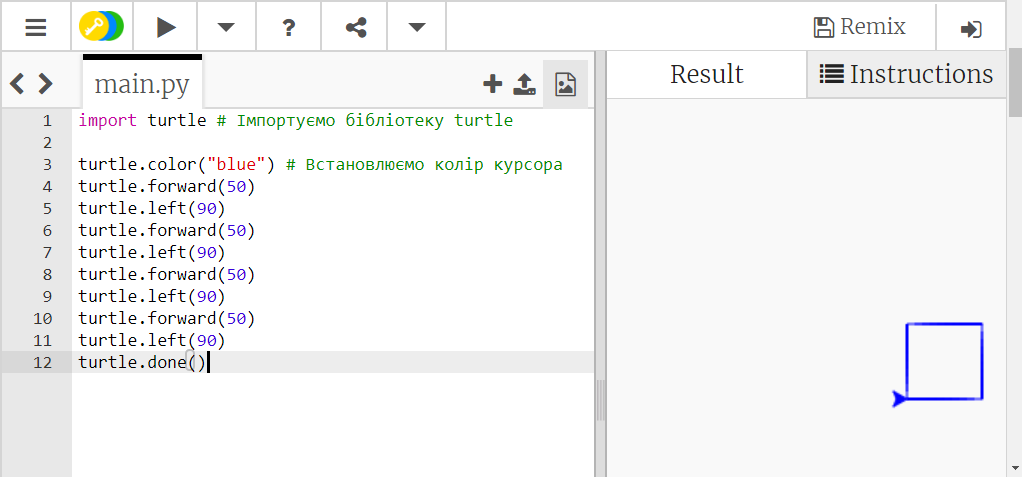Click turtle.left(90) on line 5
Viewport: 1022px width, 477px height.
tap(151, 209)
